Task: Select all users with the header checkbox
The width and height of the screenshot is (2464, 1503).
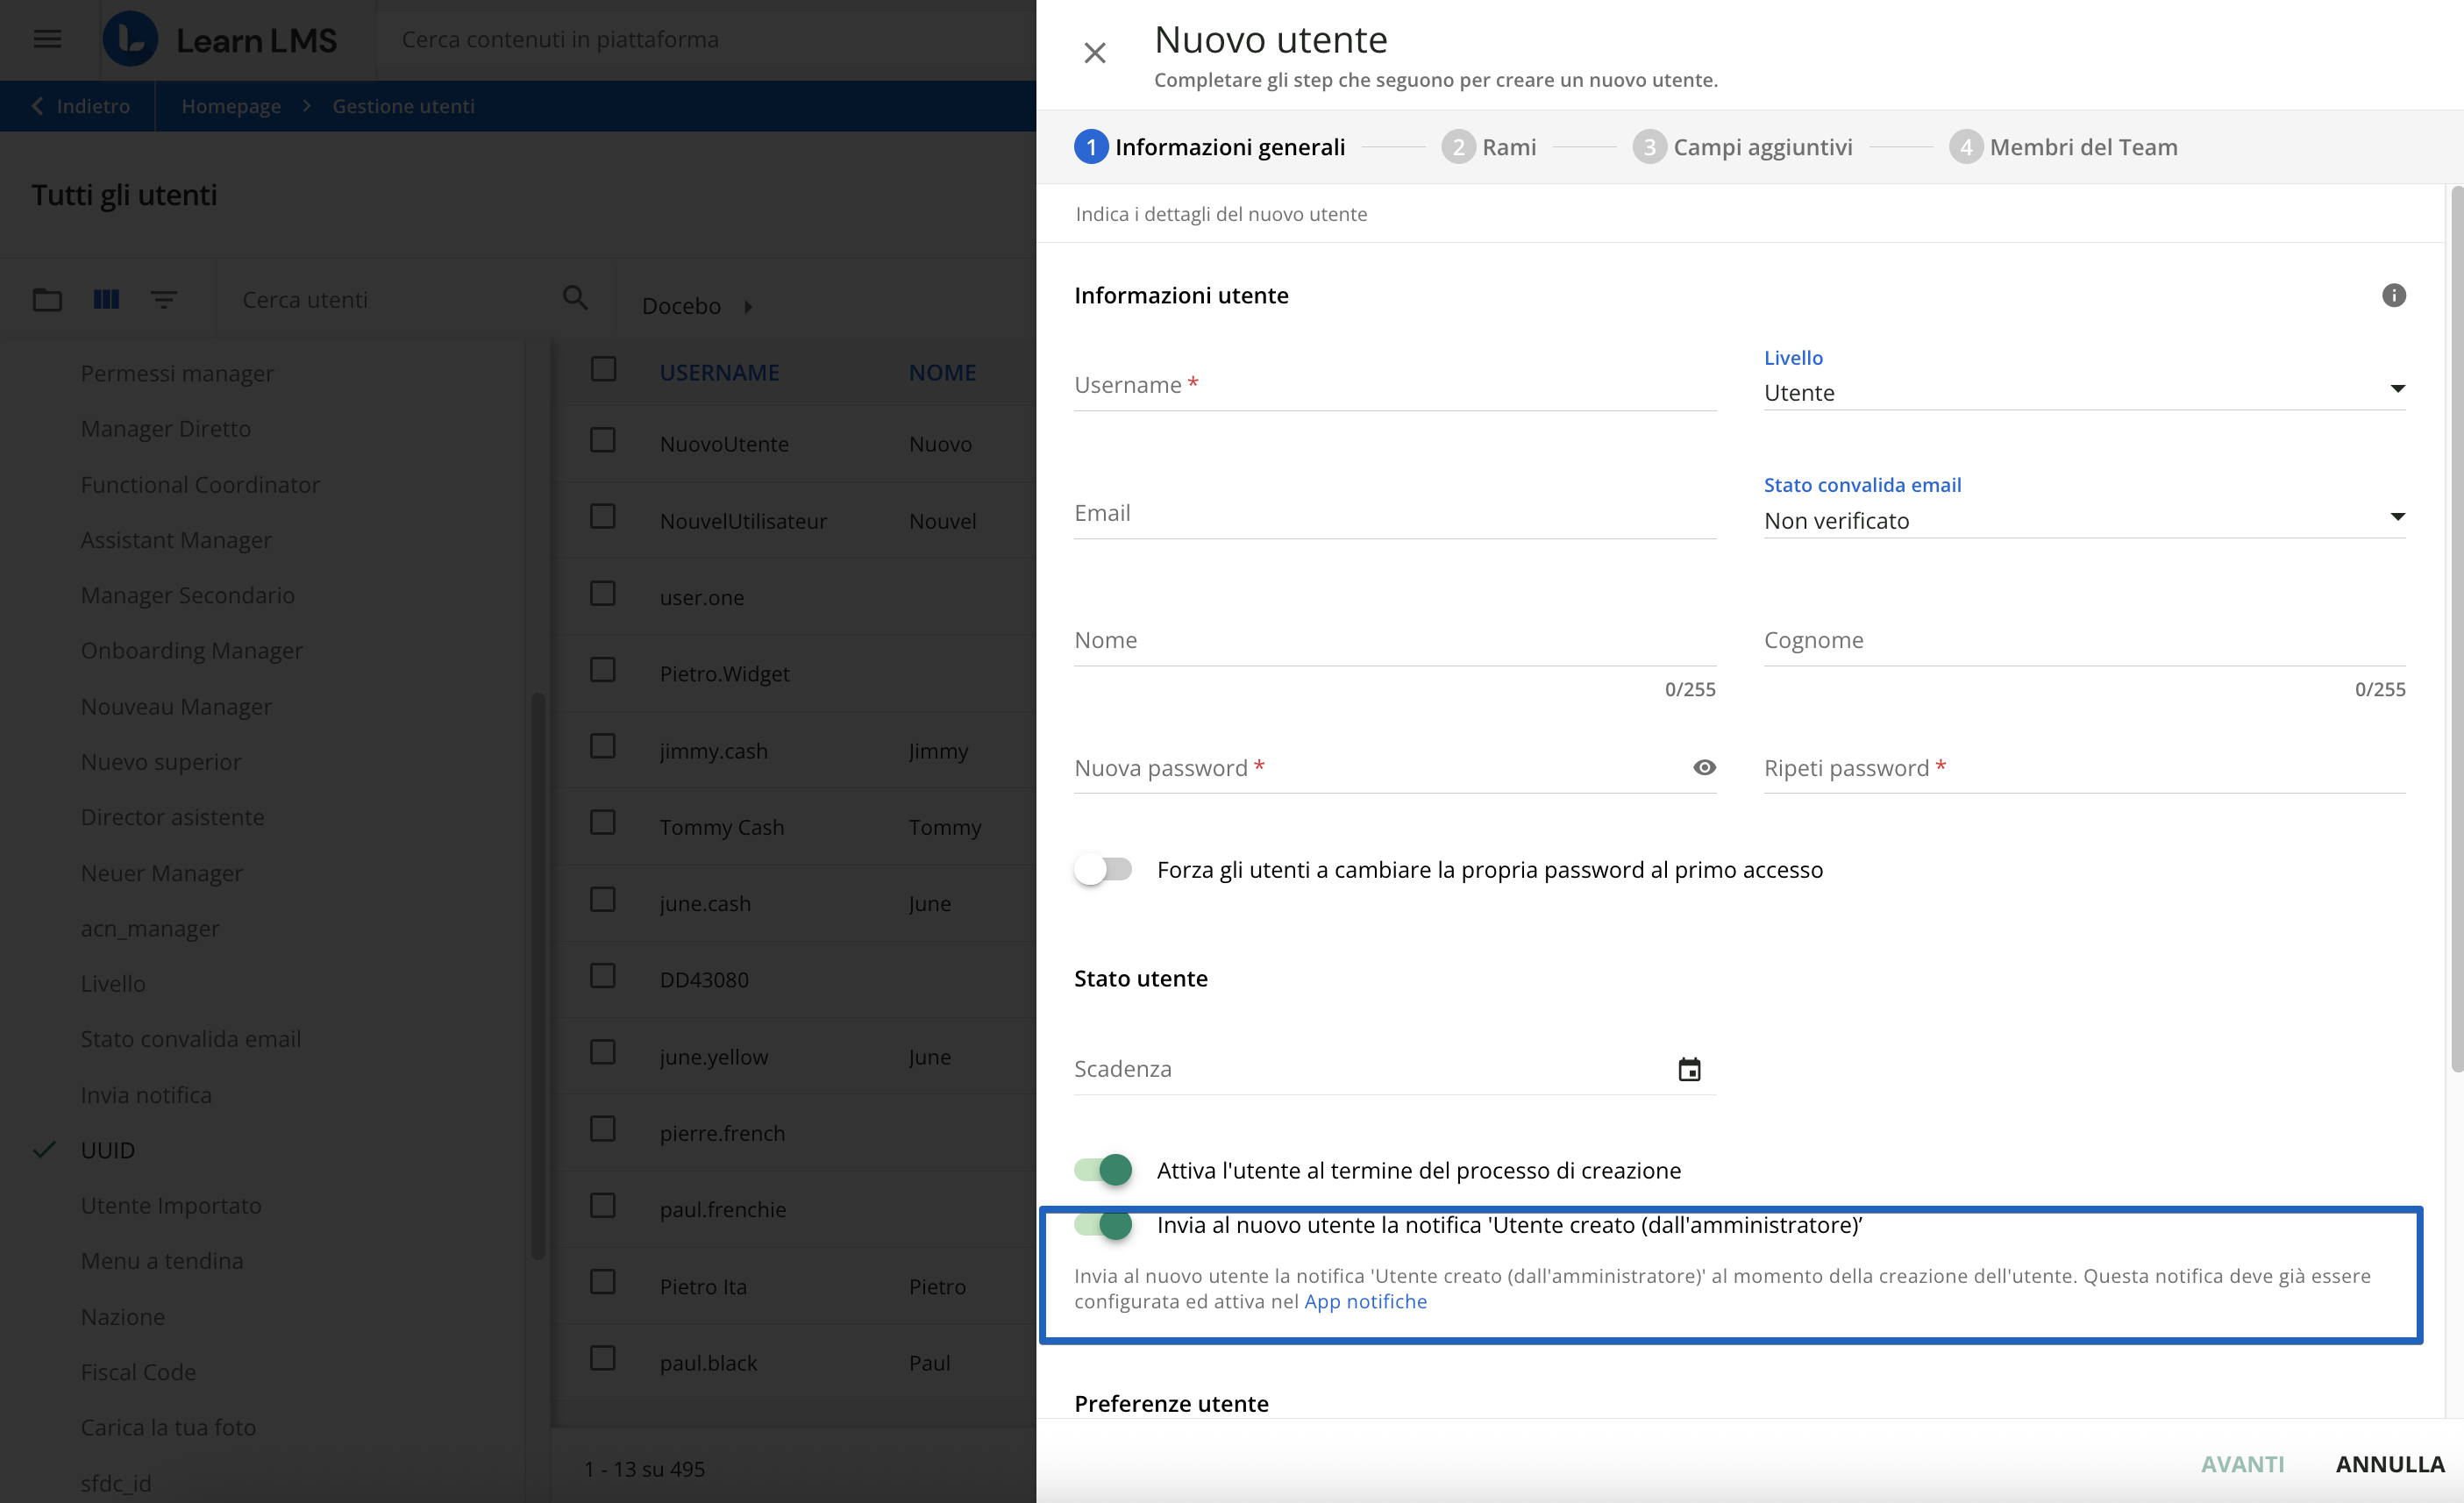Action: (604, 368)
